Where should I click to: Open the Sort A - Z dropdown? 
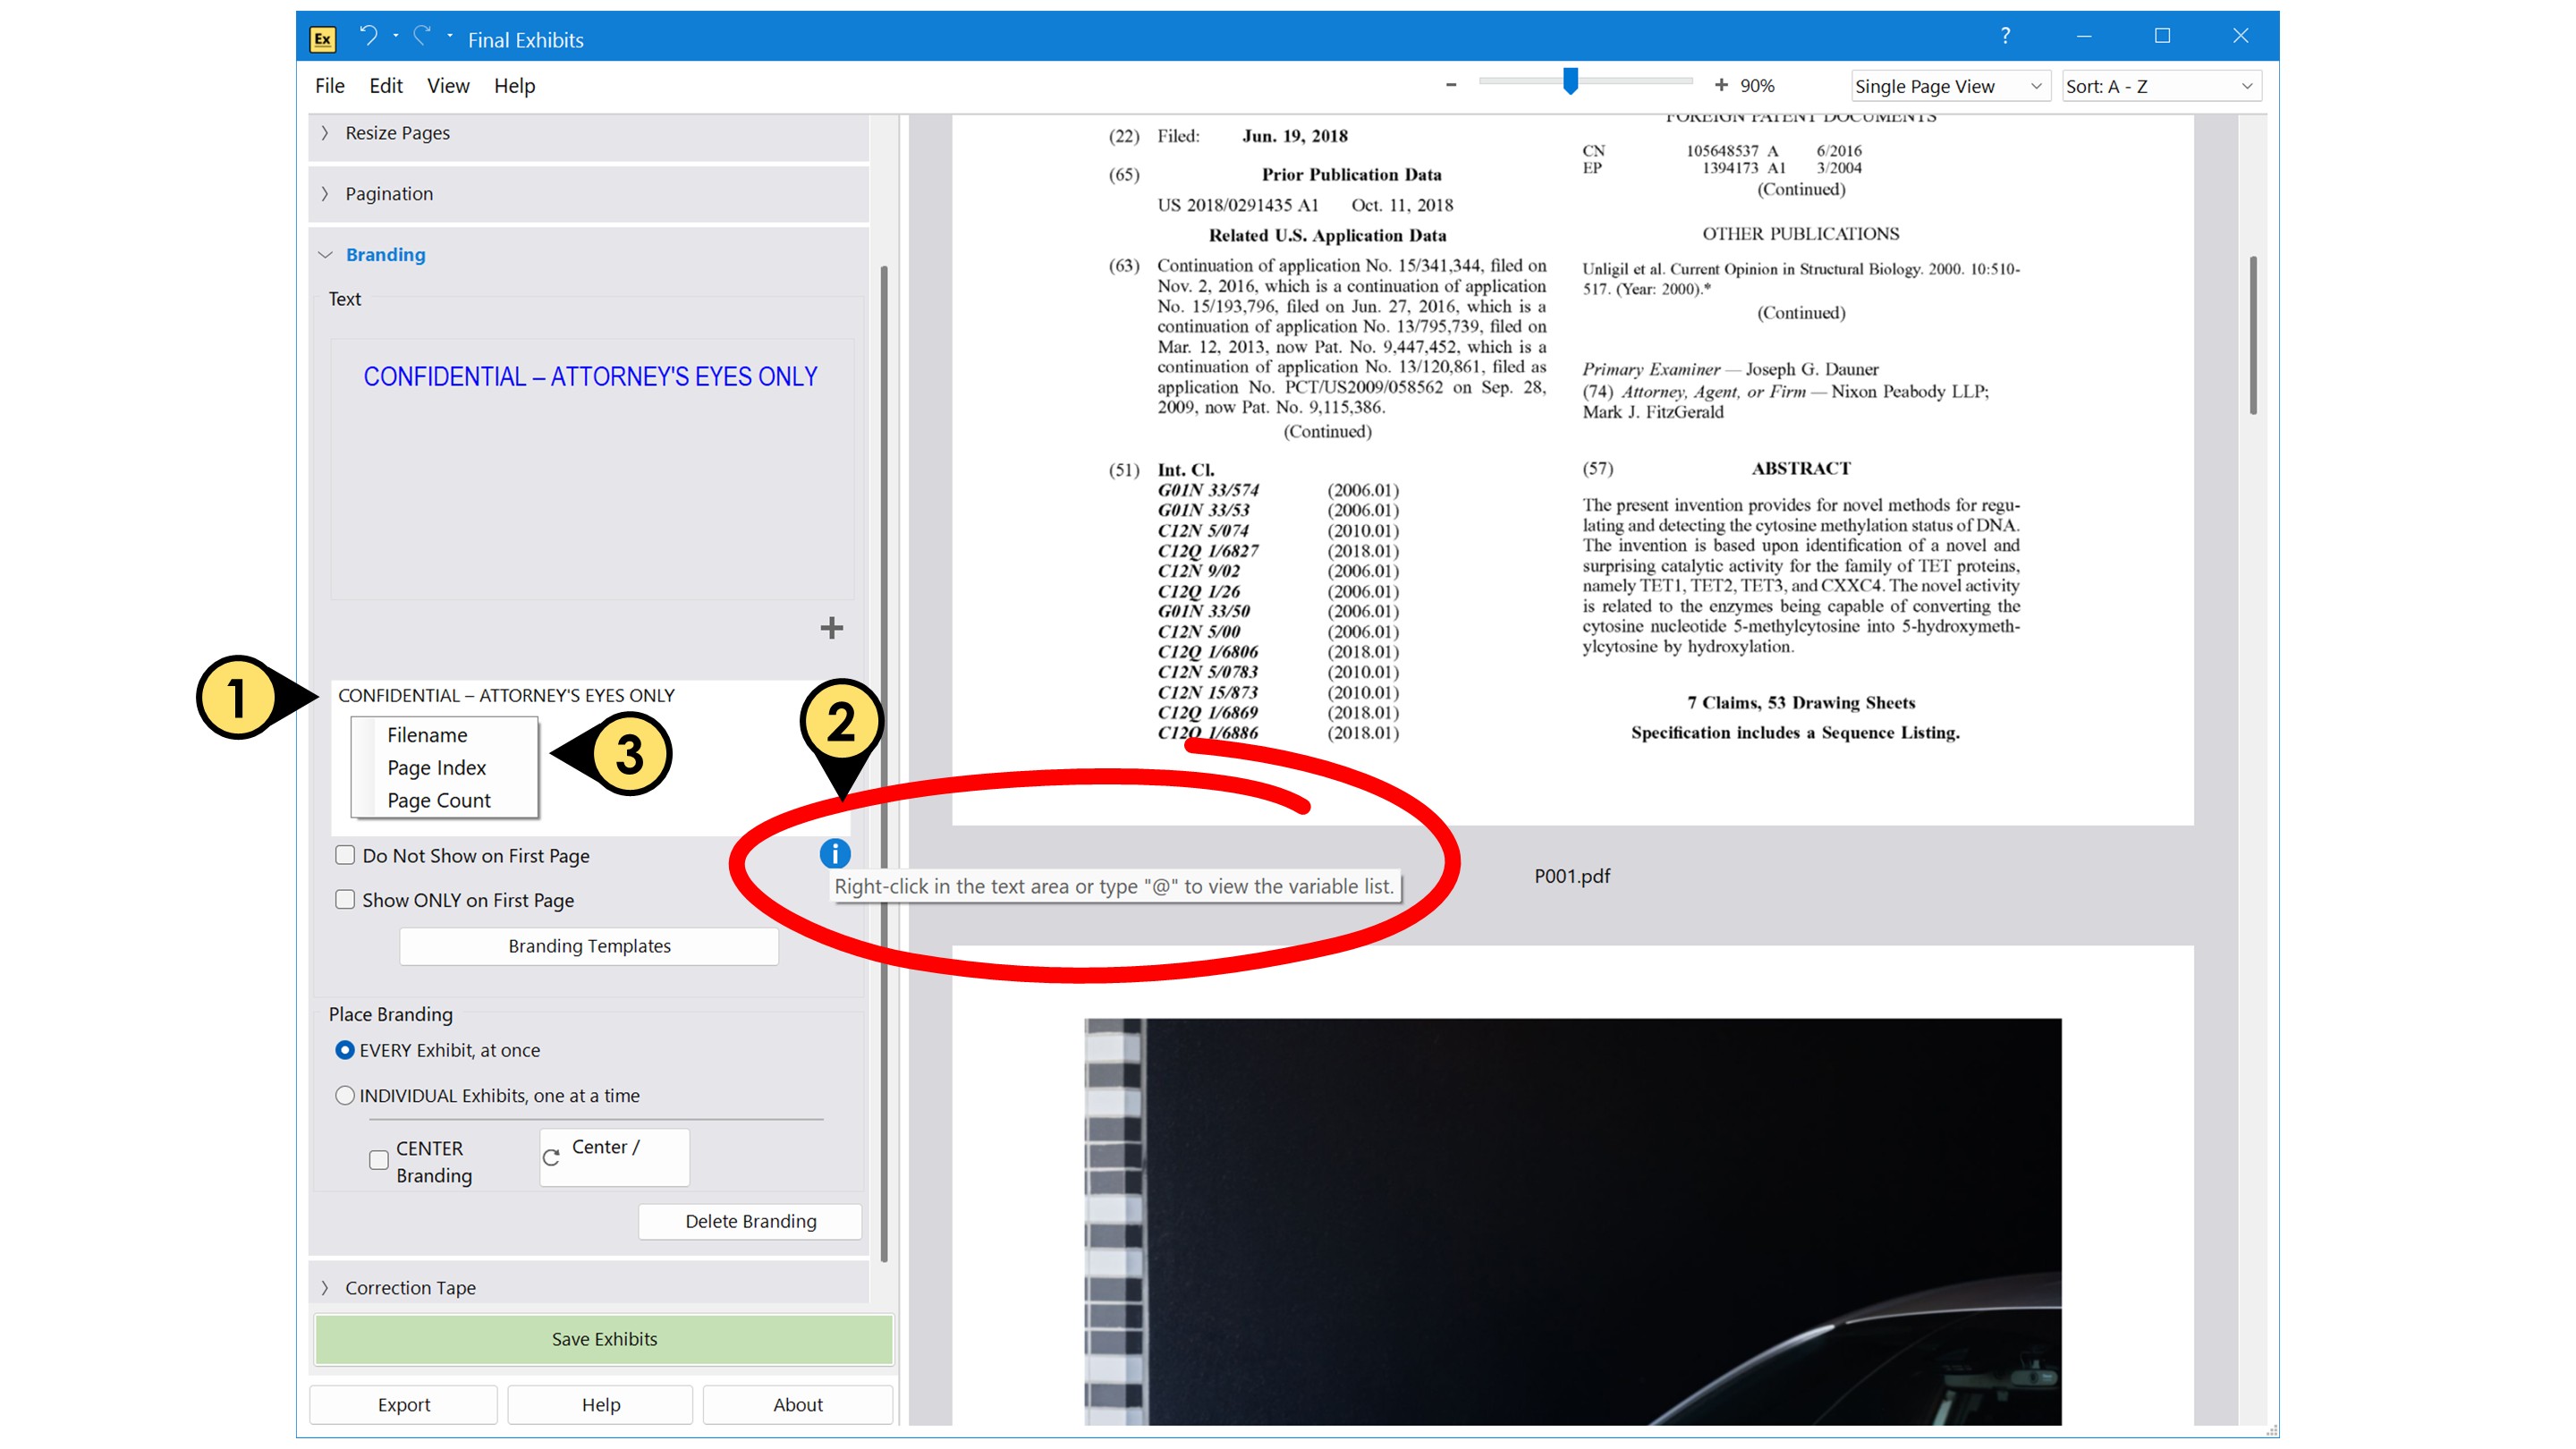2160,86
